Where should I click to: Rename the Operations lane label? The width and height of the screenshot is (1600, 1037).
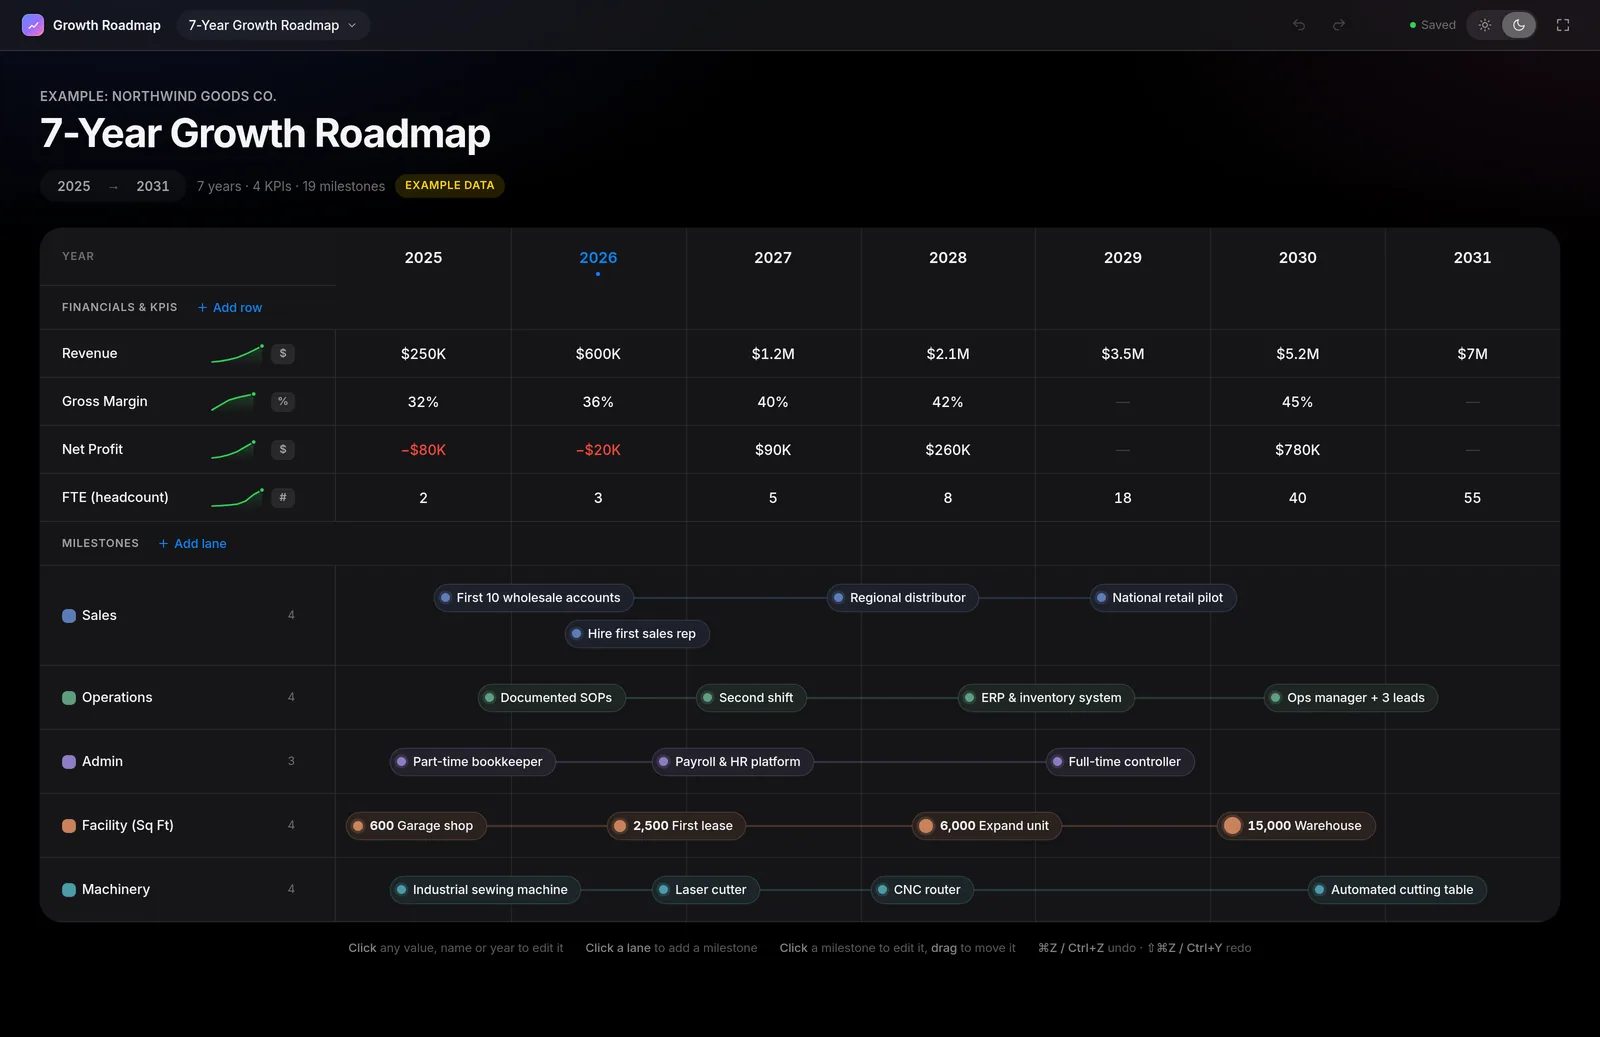(117, 698)
